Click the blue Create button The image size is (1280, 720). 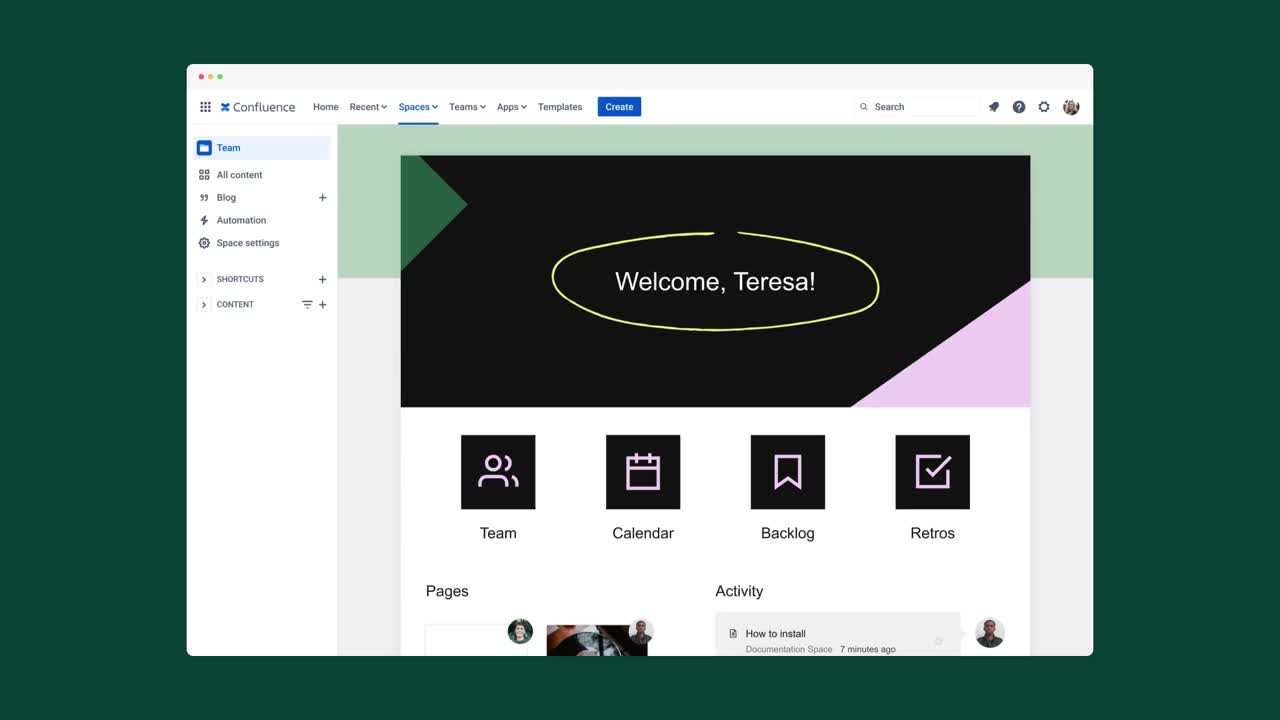(619, 106)
